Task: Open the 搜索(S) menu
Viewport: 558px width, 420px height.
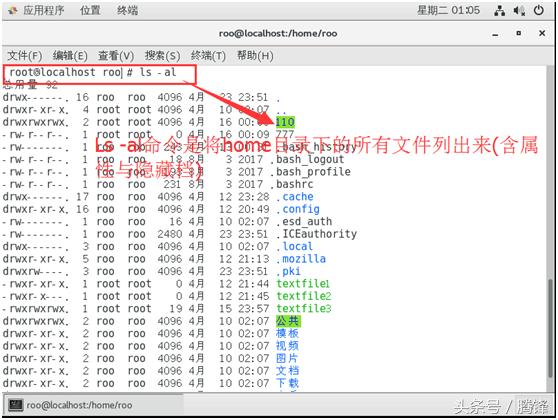Action: (162, 56)
